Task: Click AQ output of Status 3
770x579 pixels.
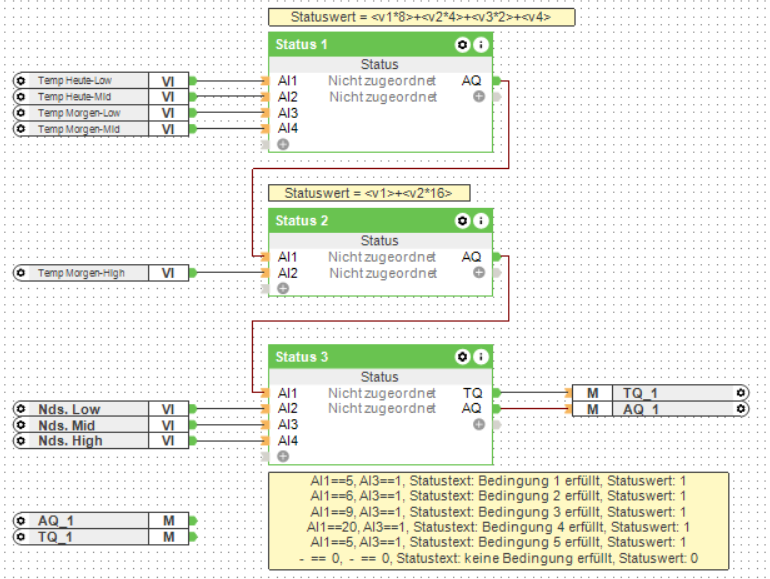Action: point(471,408)
